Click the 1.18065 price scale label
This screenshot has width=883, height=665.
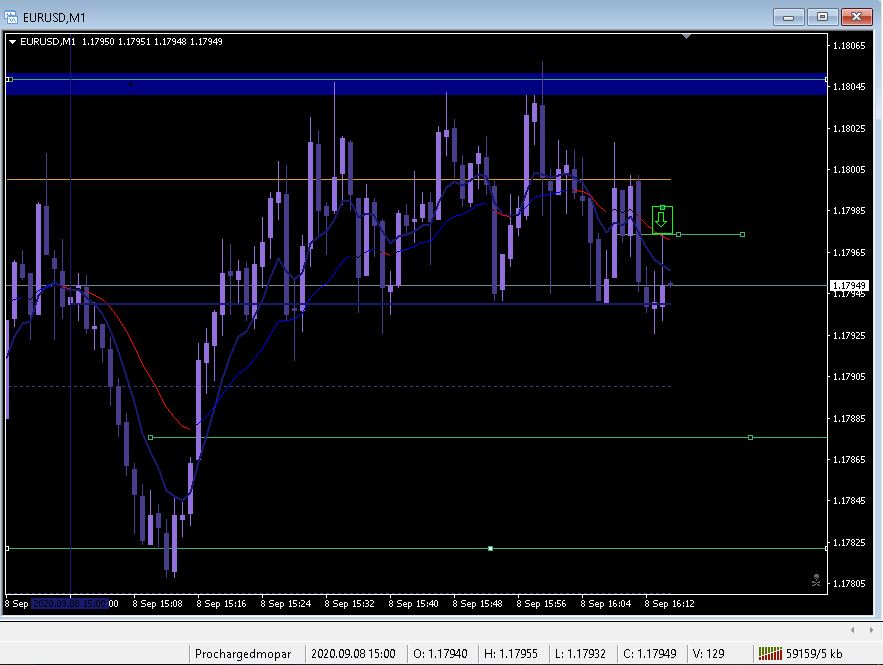tap(849, 46)
